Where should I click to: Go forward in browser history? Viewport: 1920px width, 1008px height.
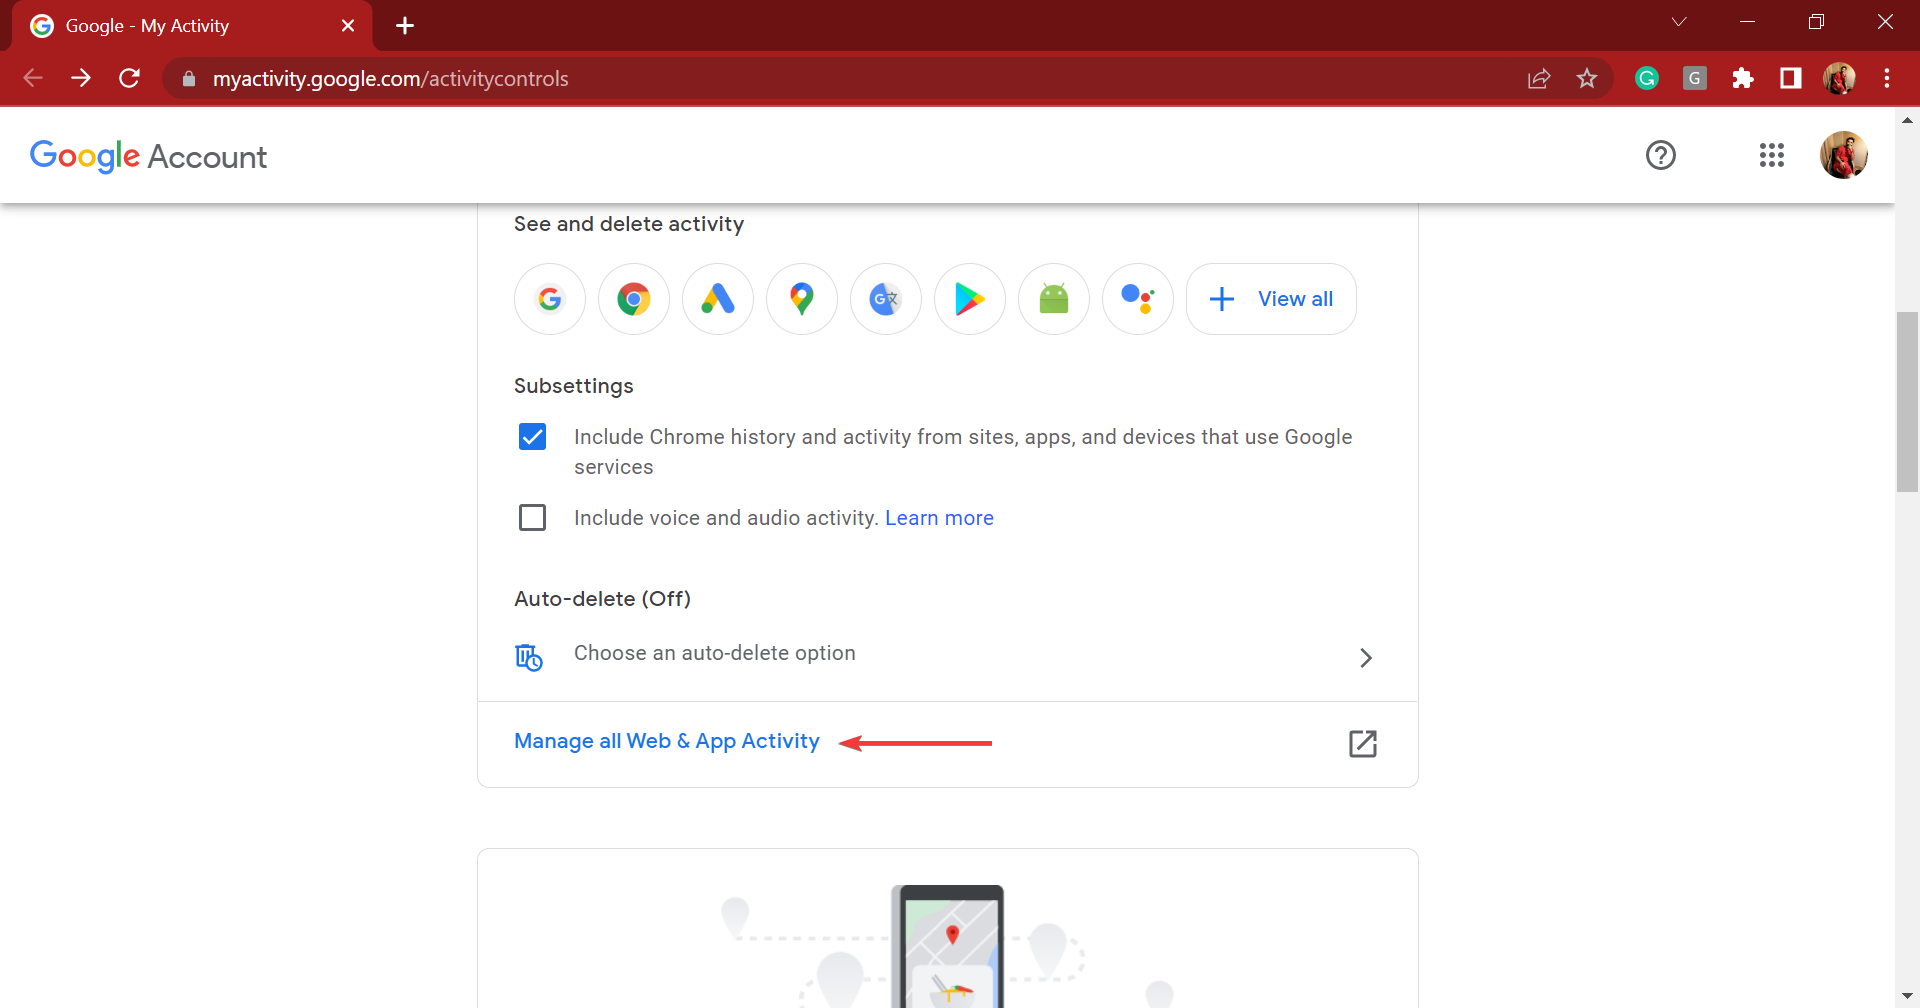(81, 78)
